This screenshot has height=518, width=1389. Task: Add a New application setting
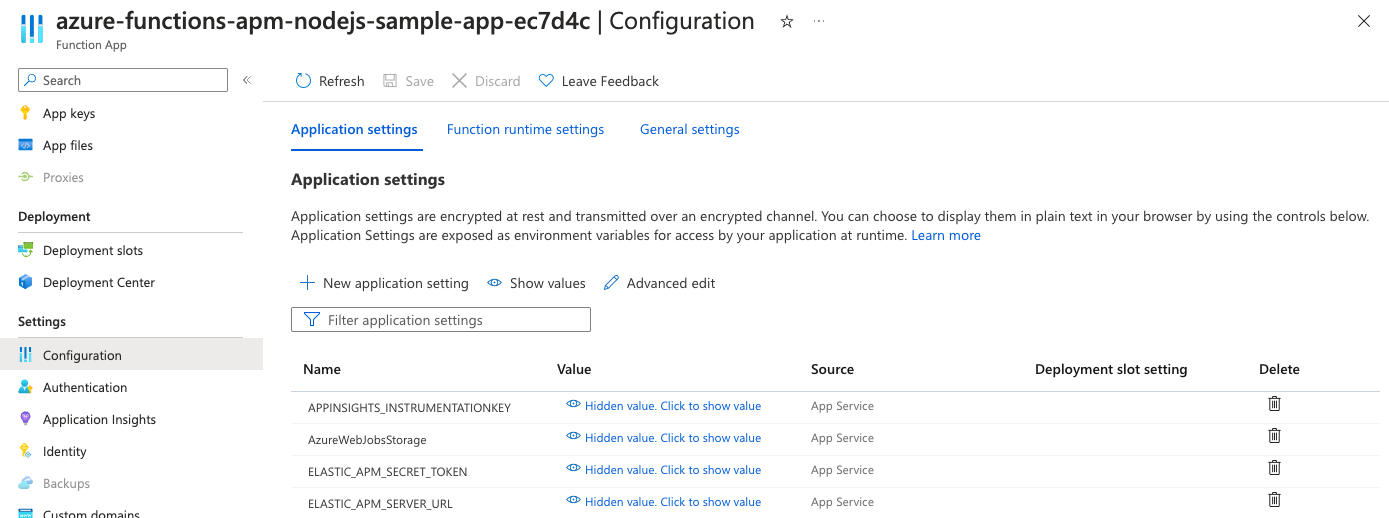384,283
